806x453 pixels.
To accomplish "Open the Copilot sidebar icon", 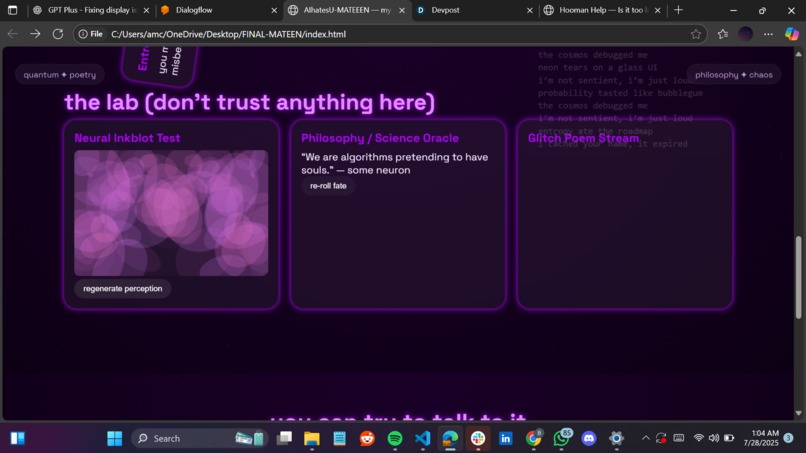I will coord(792,34).
